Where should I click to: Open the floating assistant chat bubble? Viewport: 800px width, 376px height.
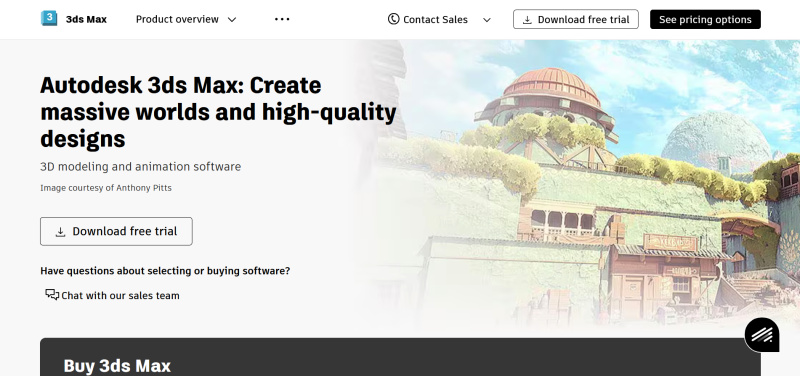(x=762, y=335)
